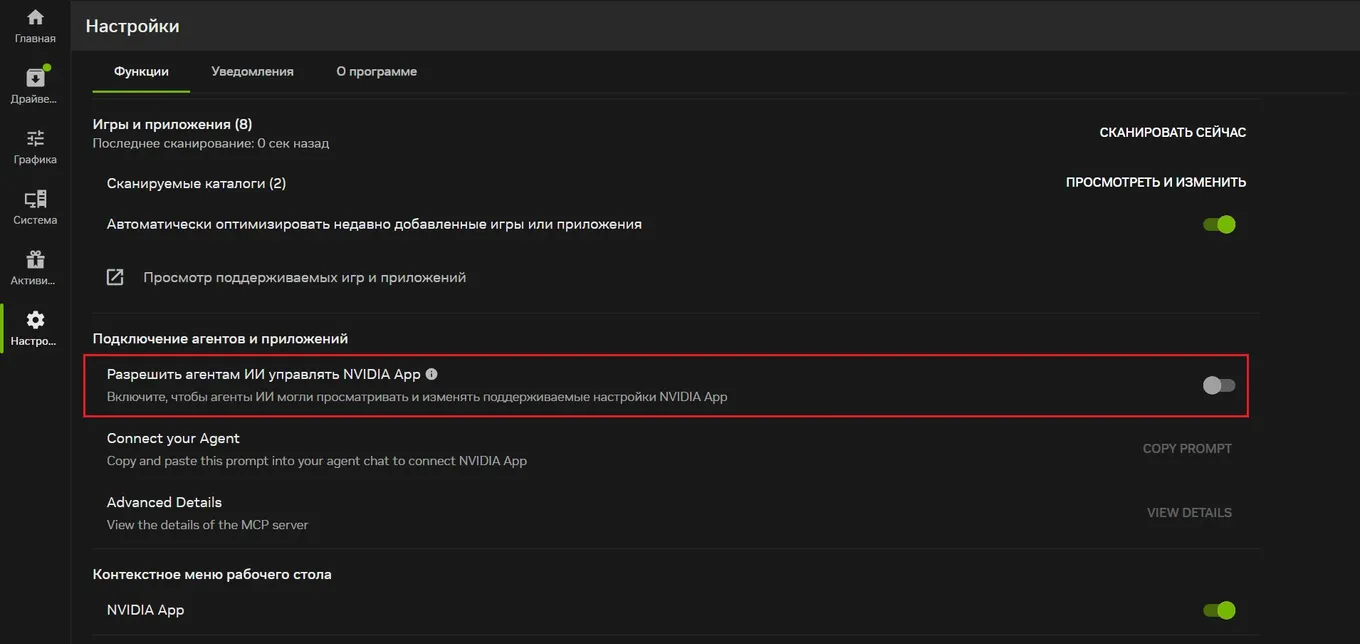The image size is (1360, 644).
Task: Open the Драйверы download icon in sidebar
Action: point(35,78)
